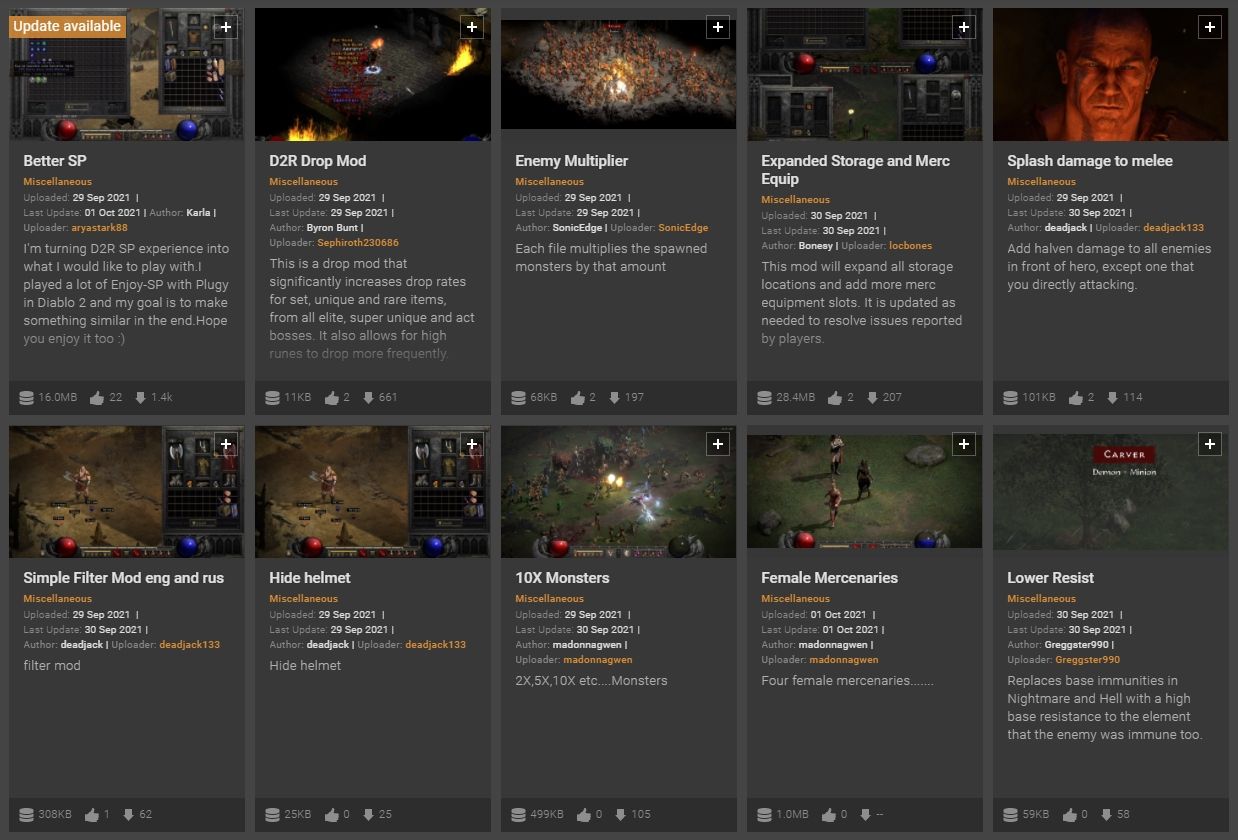Click the plus icon on Hide helmet card

472,444
